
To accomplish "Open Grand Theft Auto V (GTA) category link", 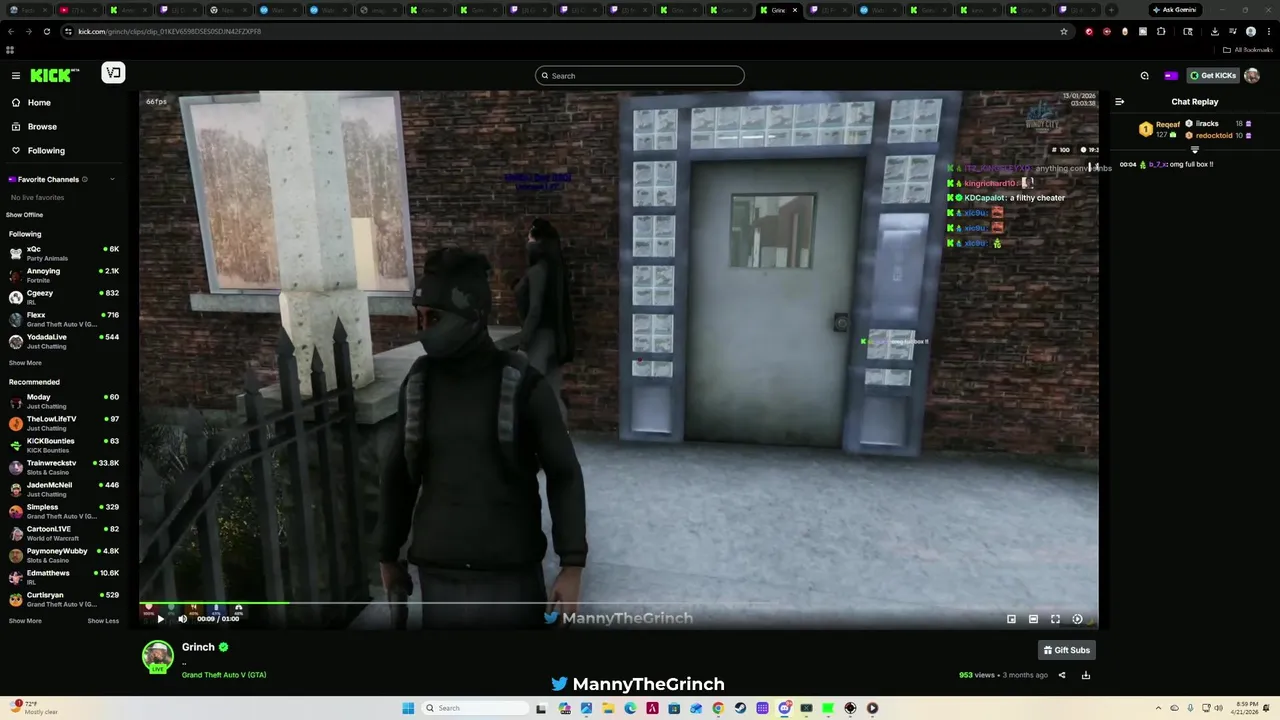I will [x=224, y=675].
